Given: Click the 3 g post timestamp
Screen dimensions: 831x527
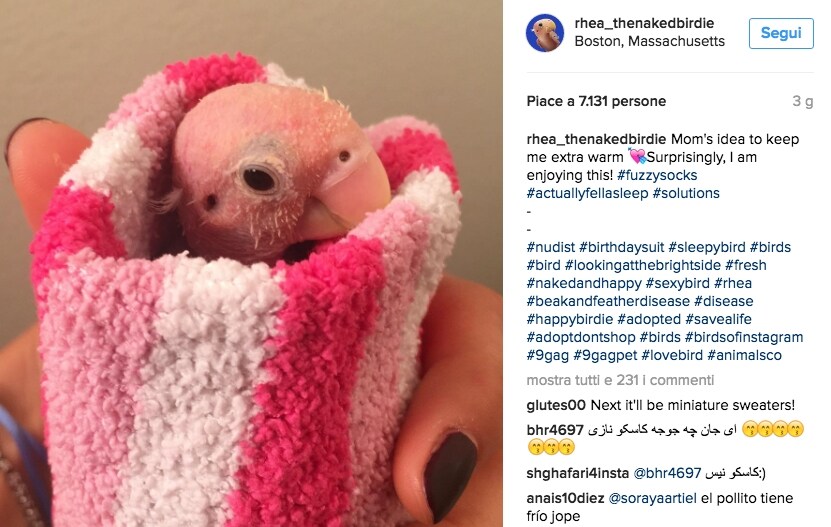Looking at the screenshot, I should [802, 101].
